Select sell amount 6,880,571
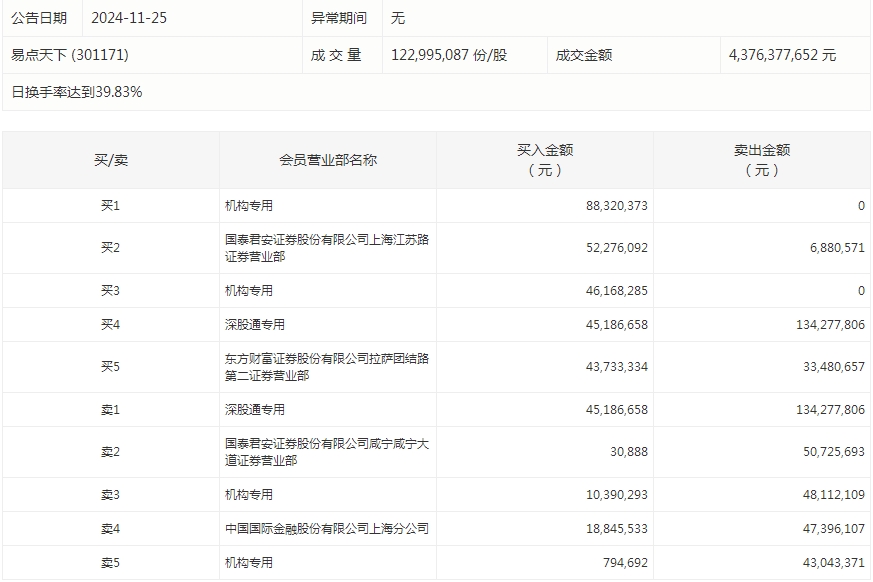The height and width of the screenshot is (582, 873). [x=837, y=247]
